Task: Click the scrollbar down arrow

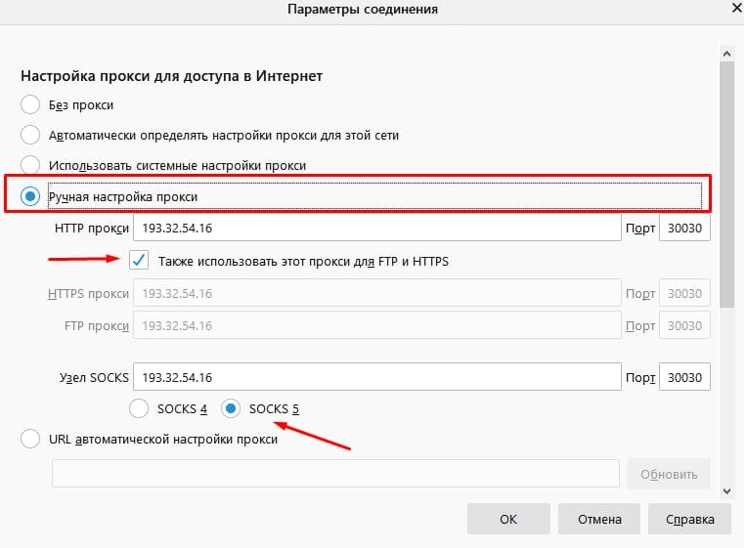Action: [726, 491]
